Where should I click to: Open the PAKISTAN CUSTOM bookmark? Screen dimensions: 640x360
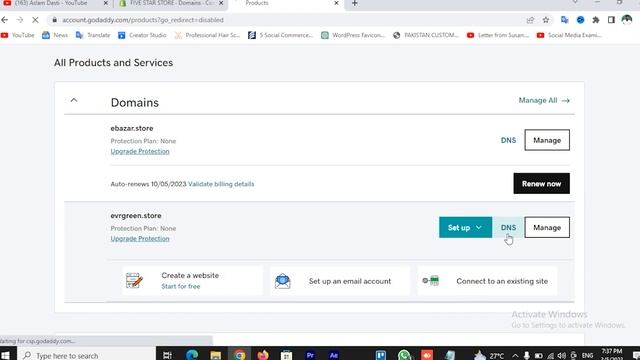tap(426, 35)
